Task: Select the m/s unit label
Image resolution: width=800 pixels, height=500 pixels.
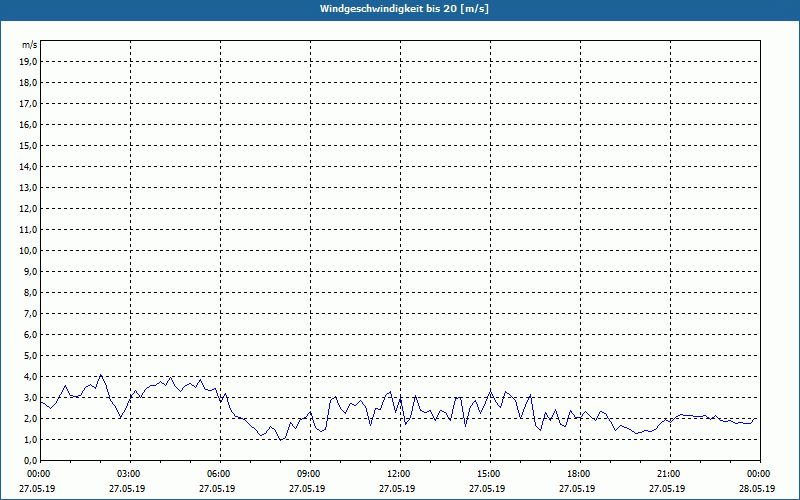Action: click(30, 45)
